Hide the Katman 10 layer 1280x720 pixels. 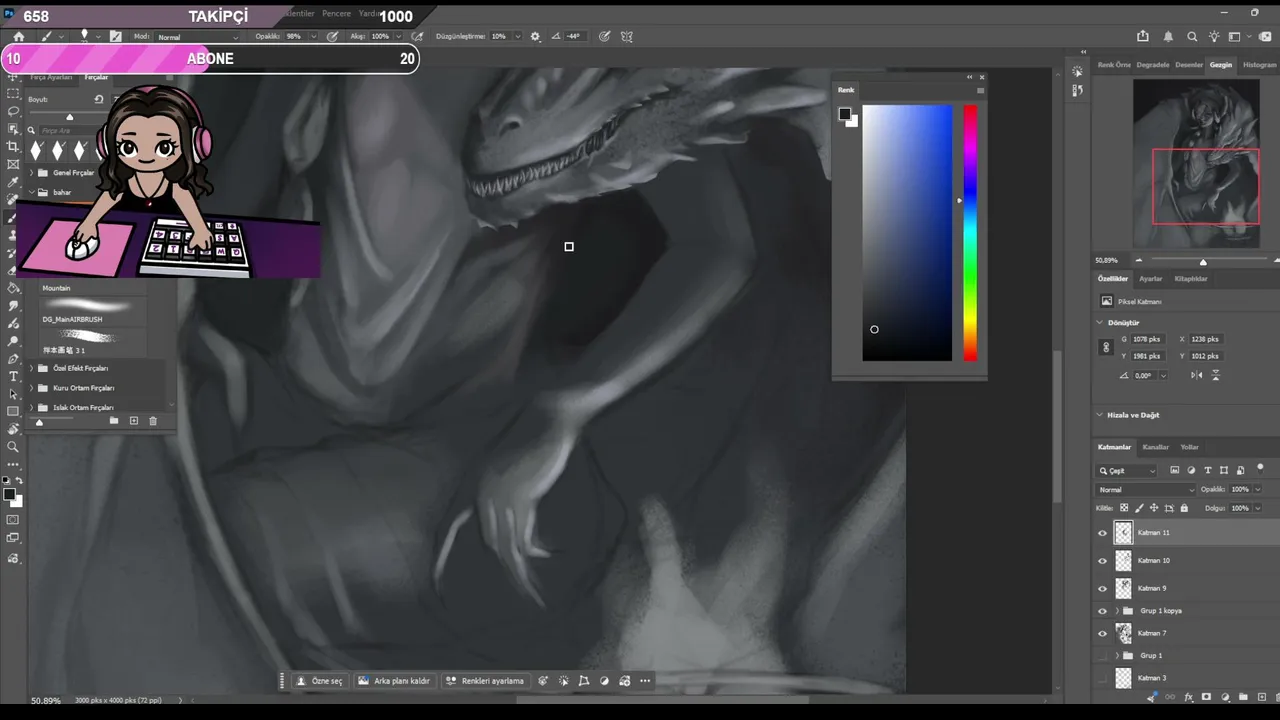[1103, 561]
